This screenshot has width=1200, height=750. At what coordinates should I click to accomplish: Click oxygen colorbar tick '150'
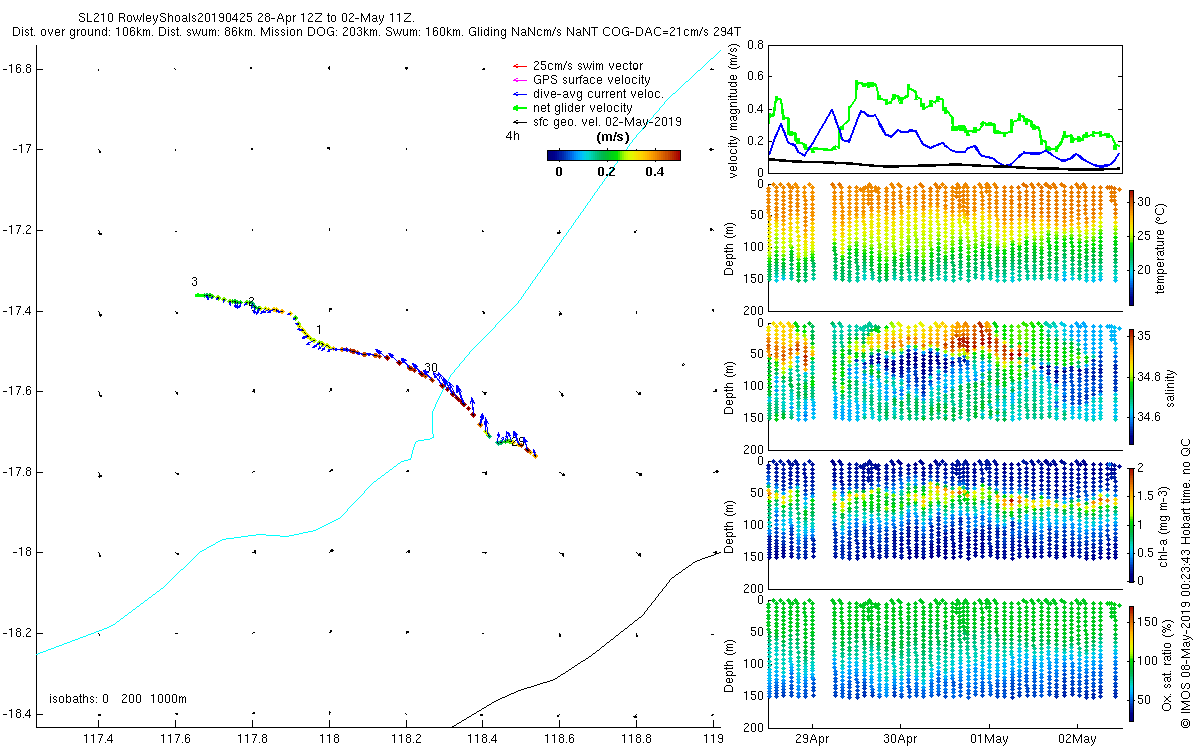(1150, 622)
